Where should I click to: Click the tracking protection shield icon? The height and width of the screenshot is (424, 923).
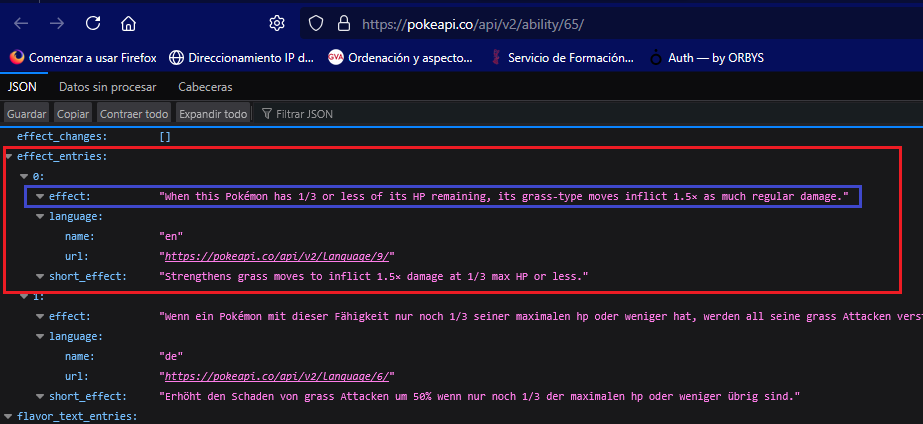316,24
